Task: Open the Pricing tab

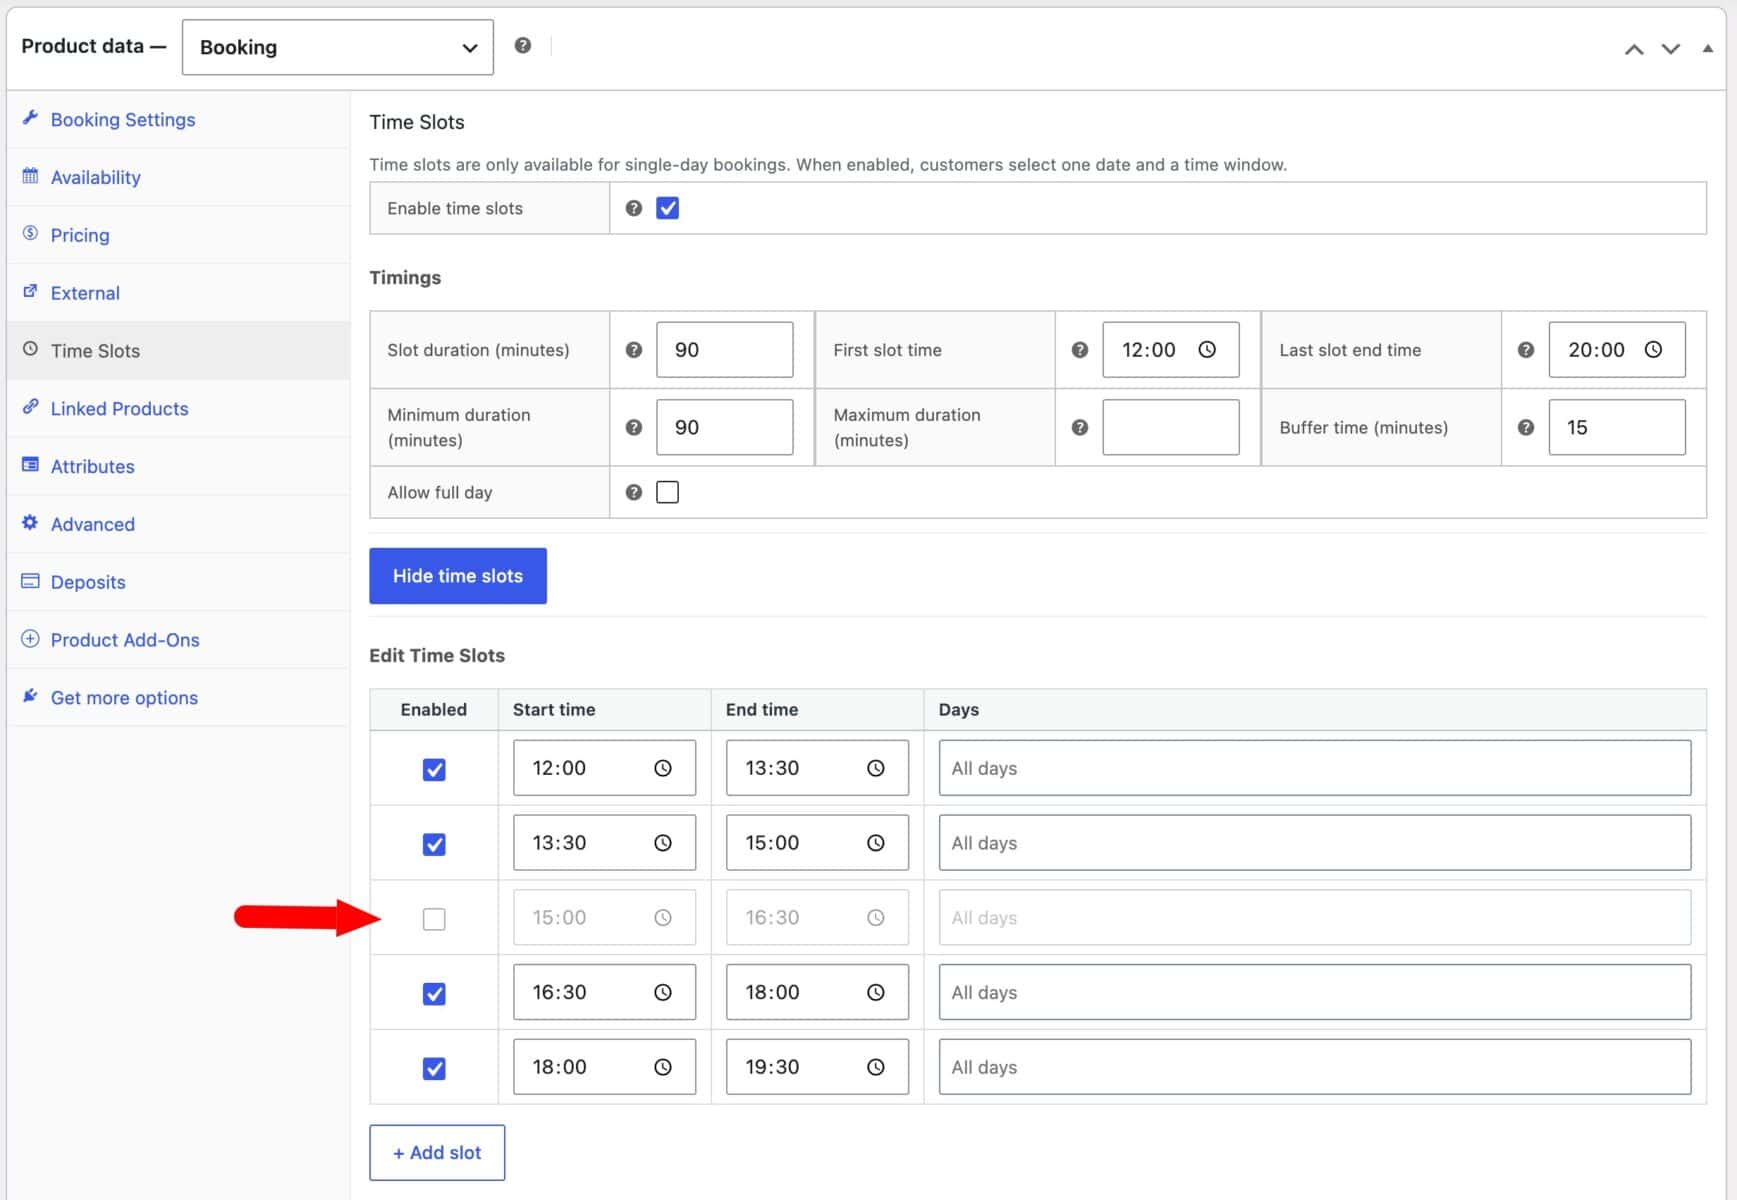Action: (178, 235)
